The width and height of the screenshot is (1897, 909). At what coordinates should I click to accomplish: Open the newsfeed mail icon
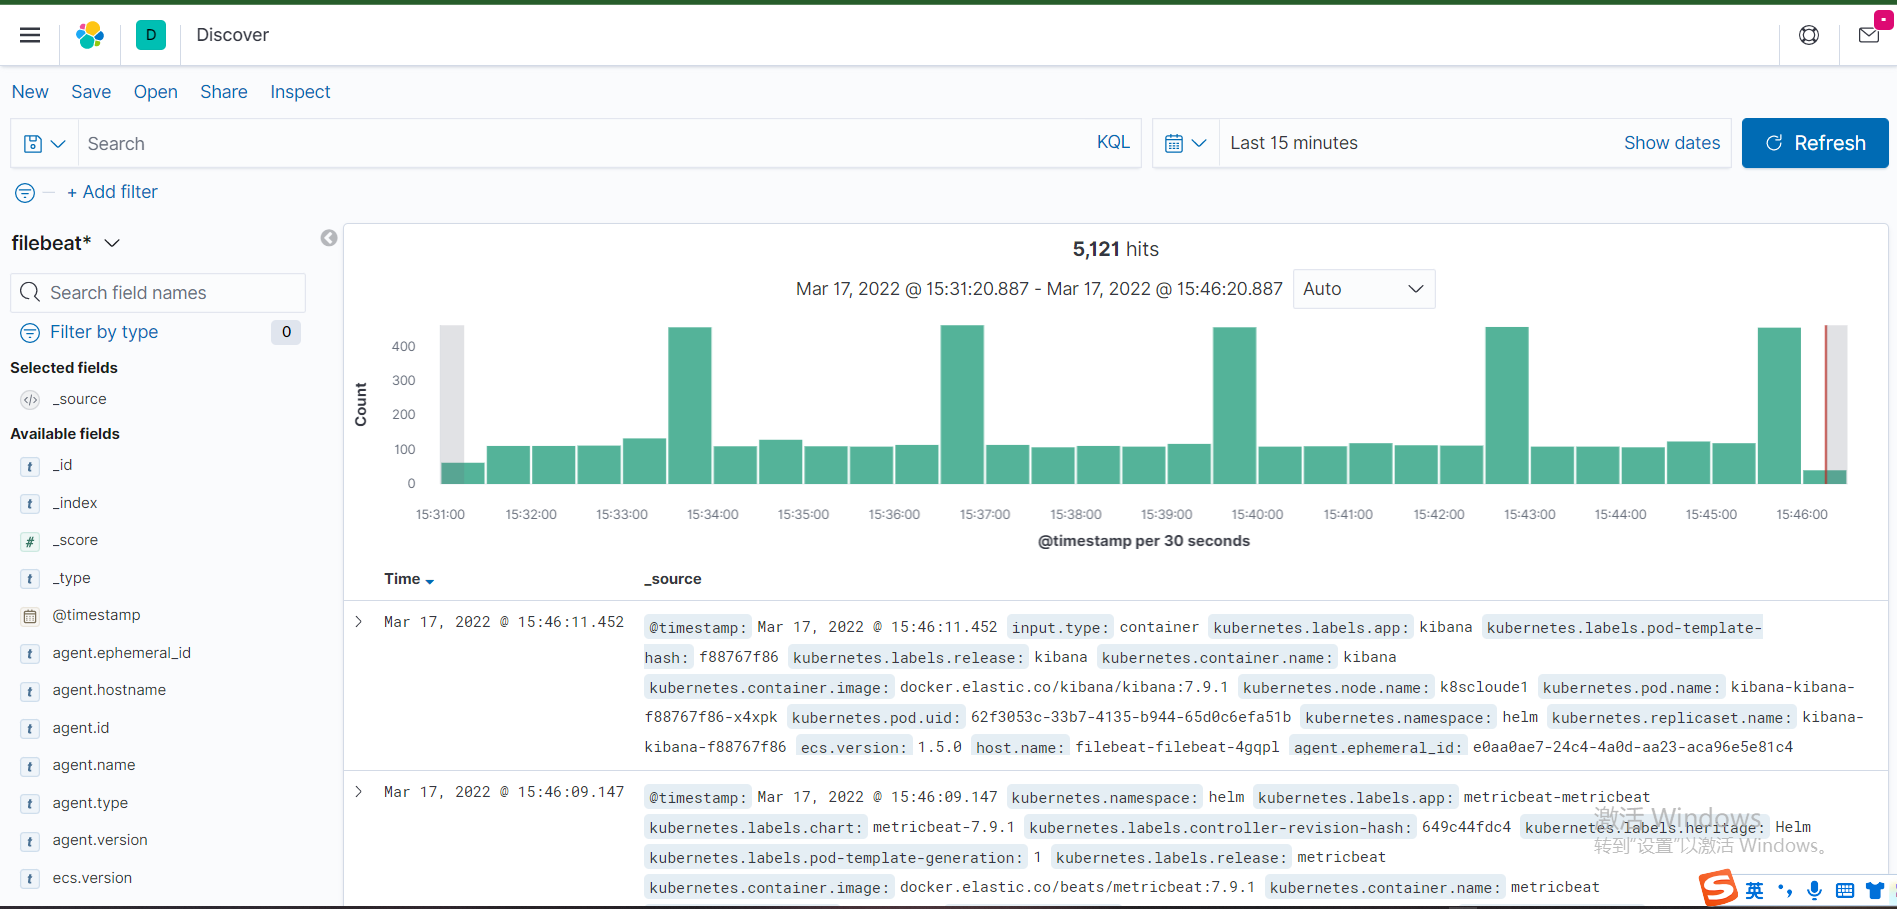(x=1869, y=35)
